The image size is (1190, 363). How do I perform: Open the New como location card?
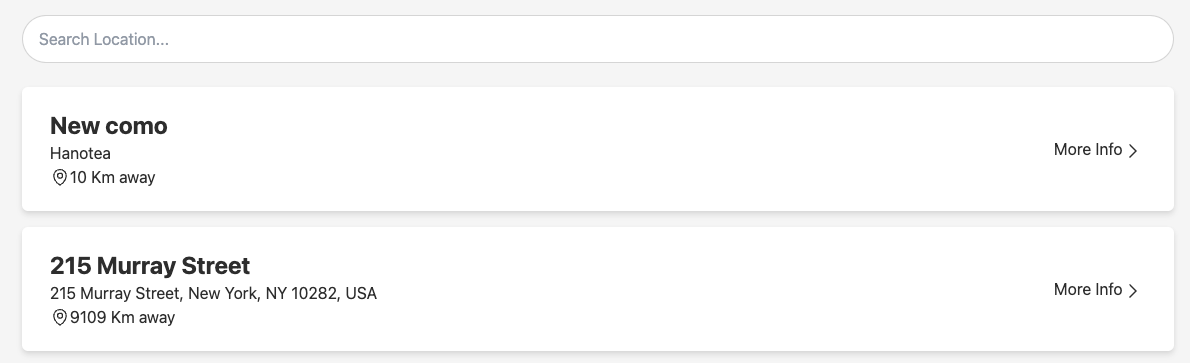pos(597,149)
